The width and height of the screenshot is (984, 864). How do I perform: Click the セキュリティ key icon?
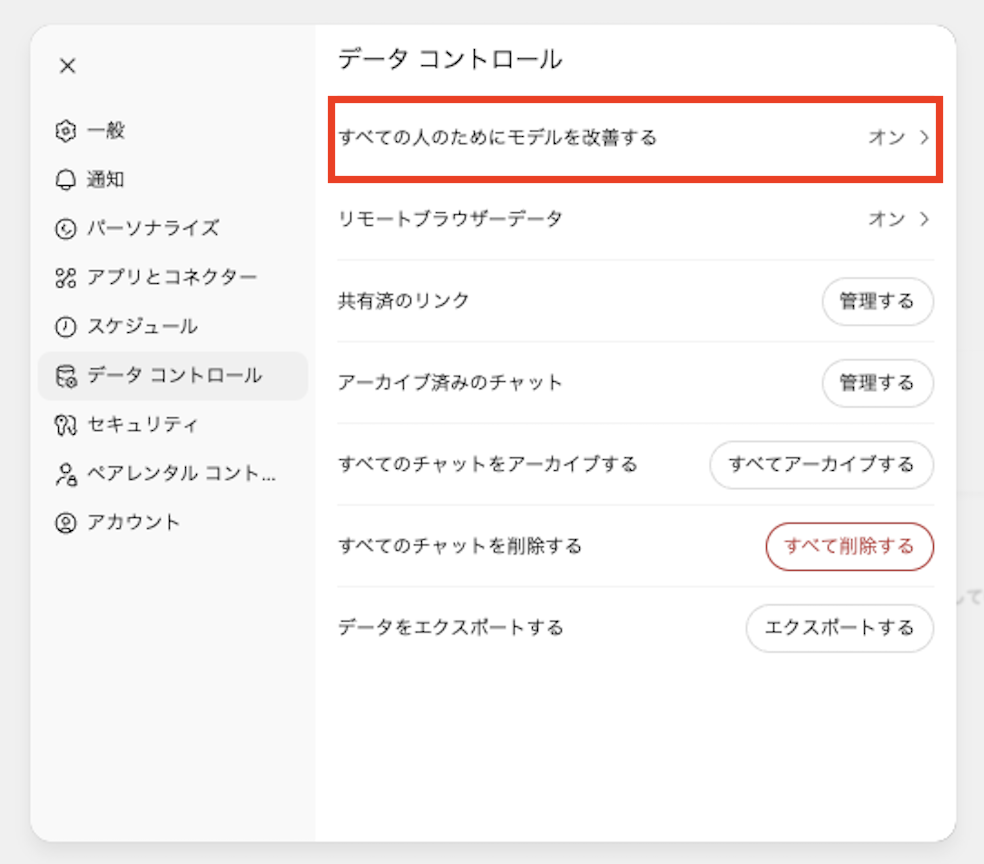coord(66,425)
